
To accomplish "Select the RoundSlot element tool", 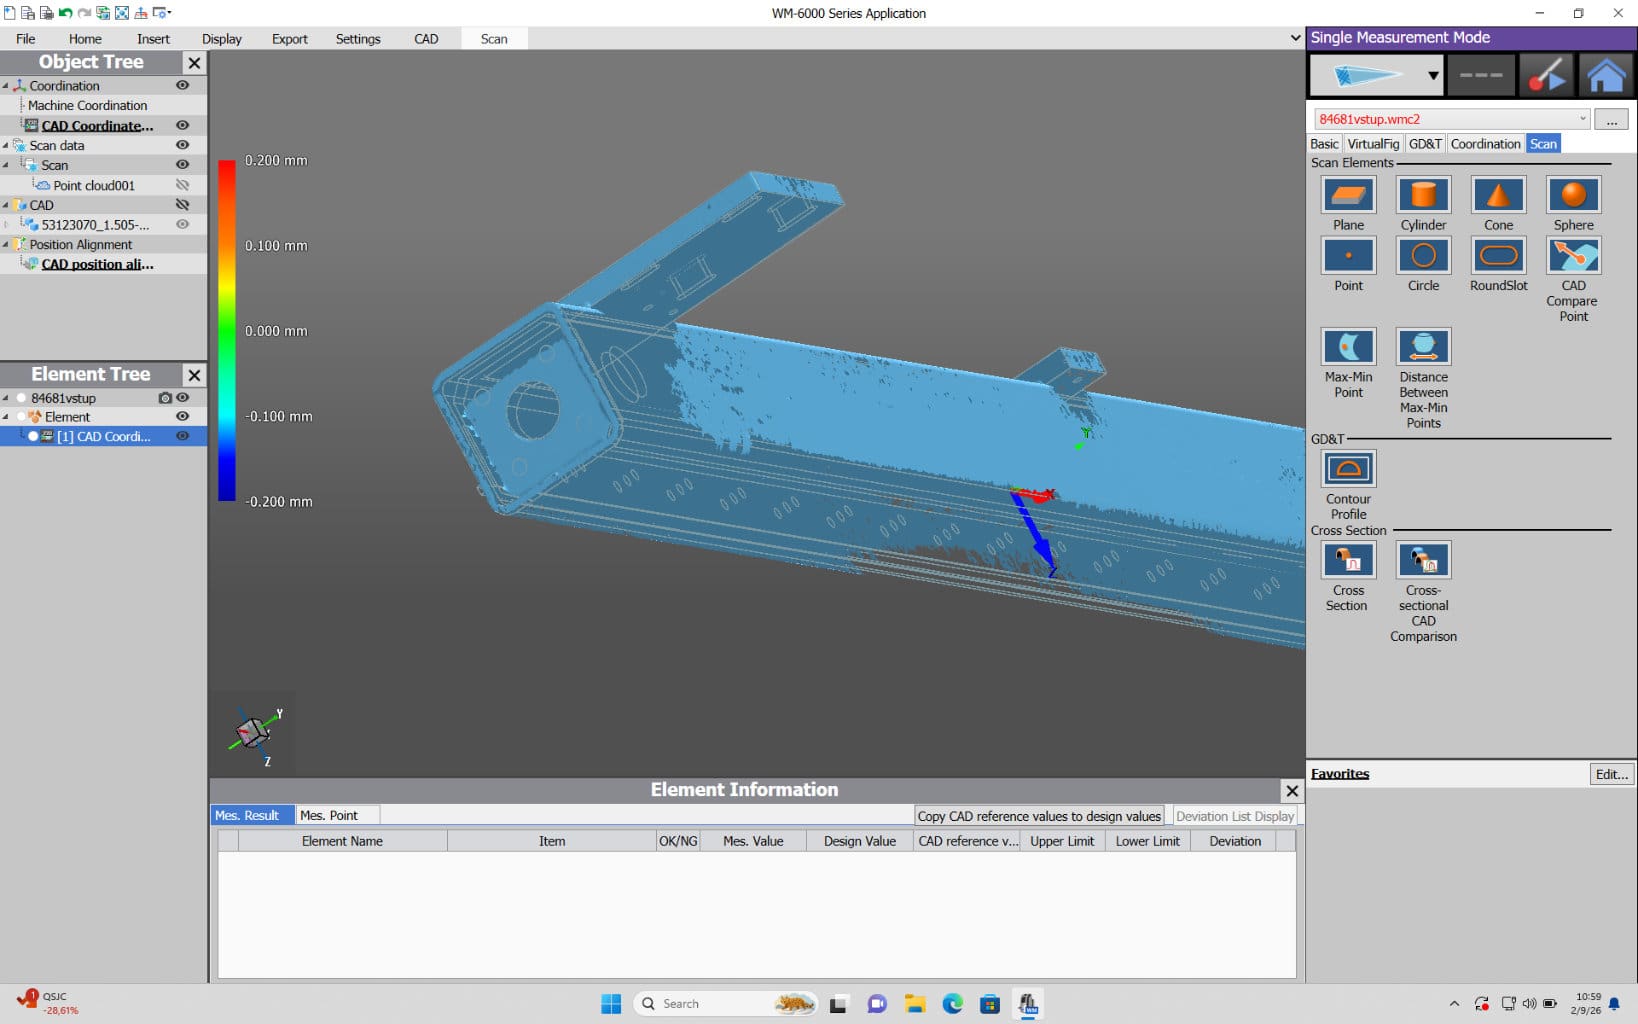I will click(1497, 256).
